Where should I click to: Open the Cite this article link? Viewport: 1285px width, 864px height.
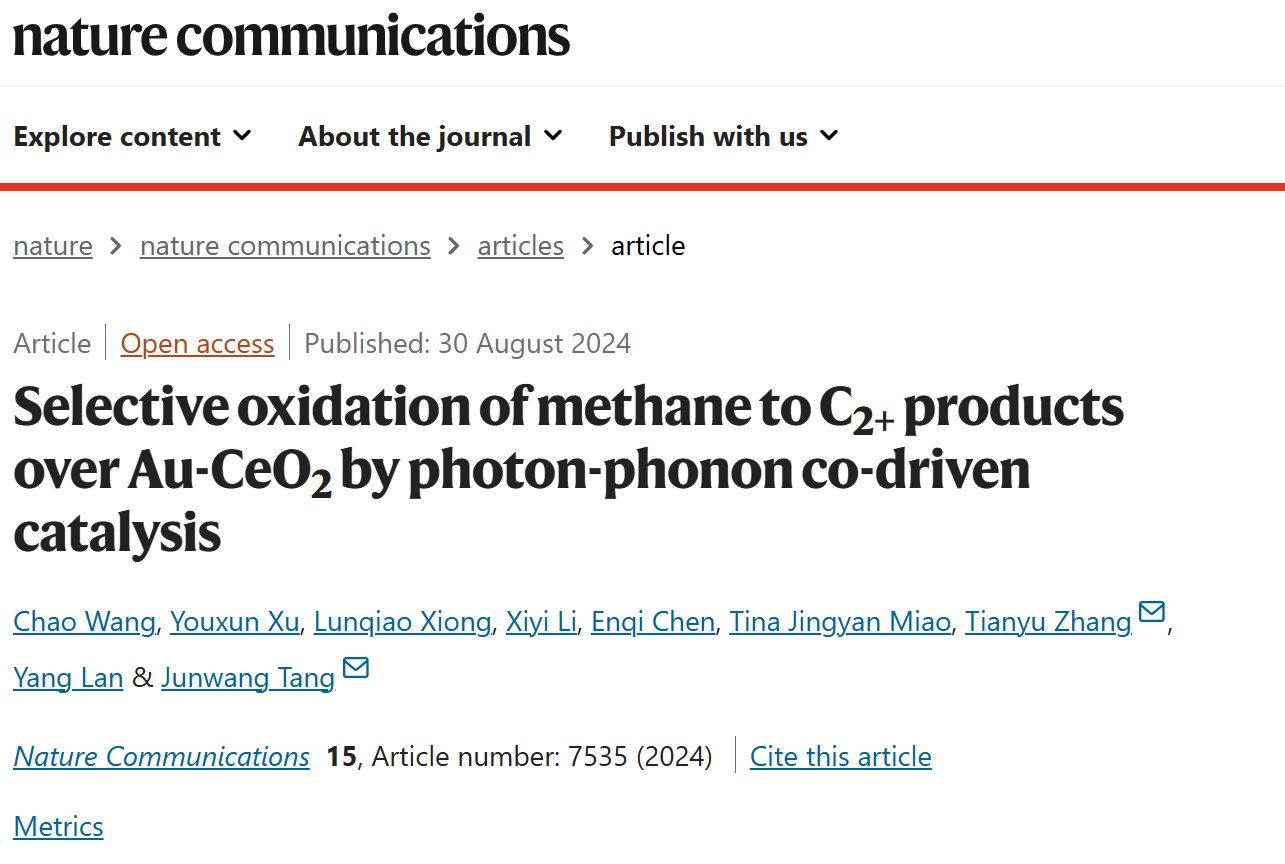click(x=840, y=757)
